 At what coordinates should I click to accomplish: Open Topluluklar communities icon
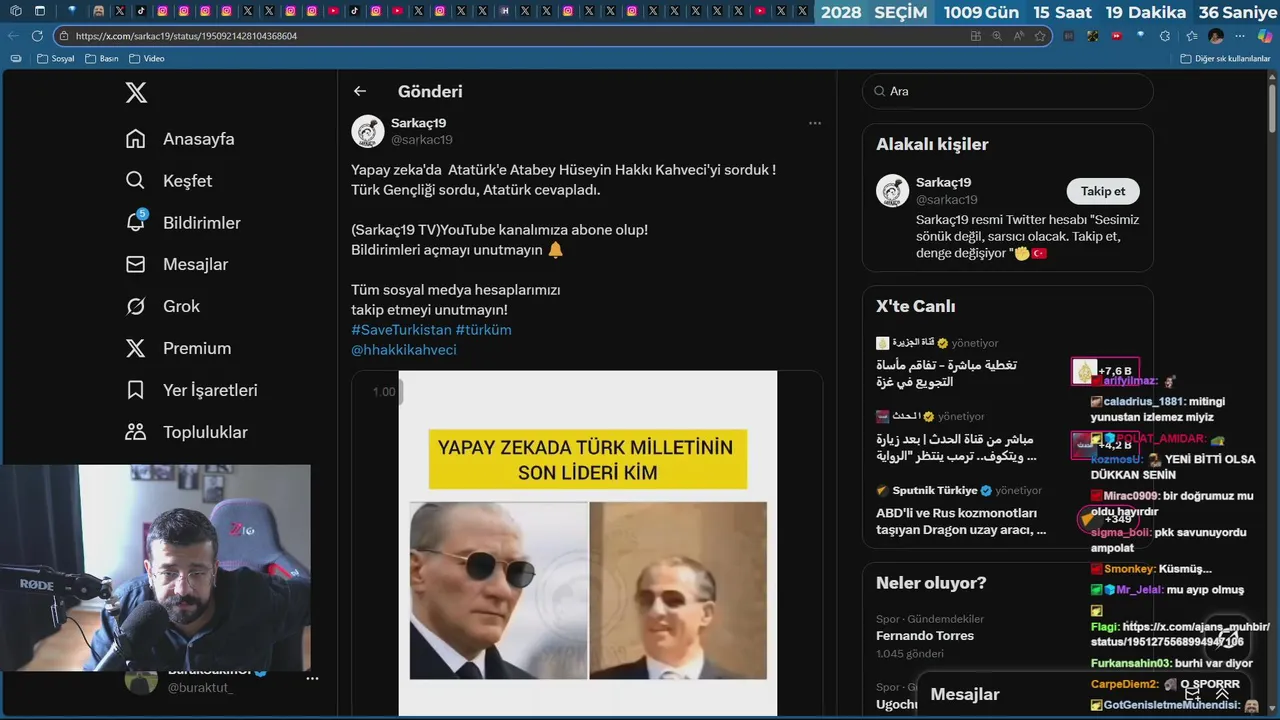click(136, 432)
